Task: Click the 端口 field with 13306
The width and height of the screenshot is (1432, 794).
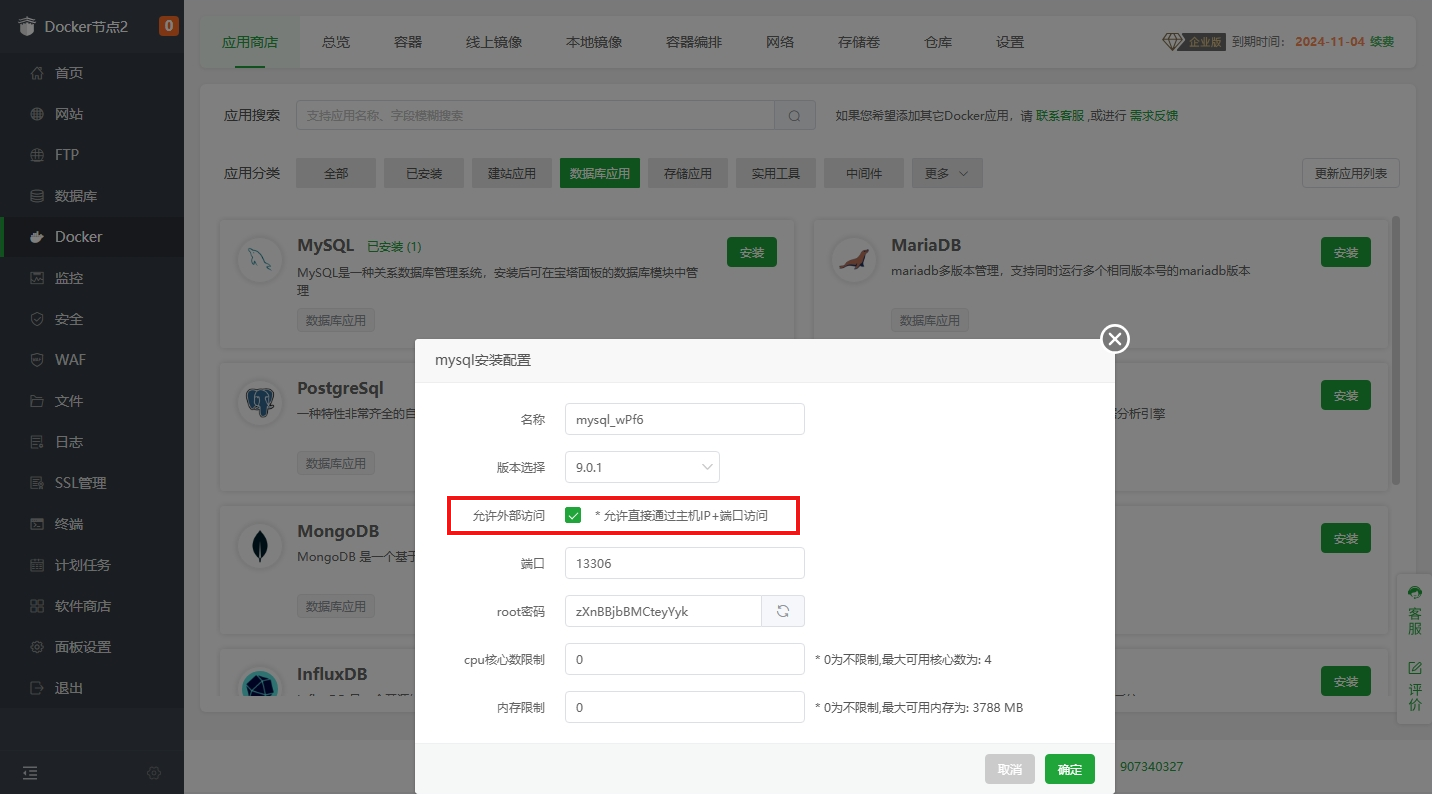Action: tap(685, 563)
